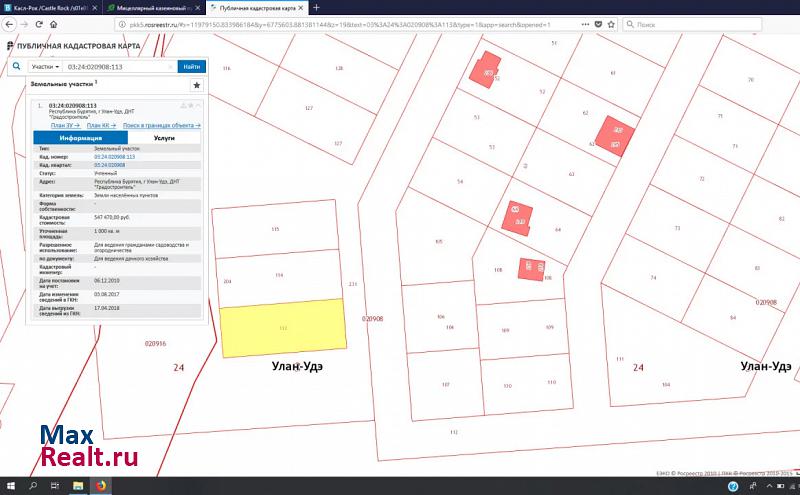
Task: Switch to the Услуги tab
Action: tap(164, 139)
